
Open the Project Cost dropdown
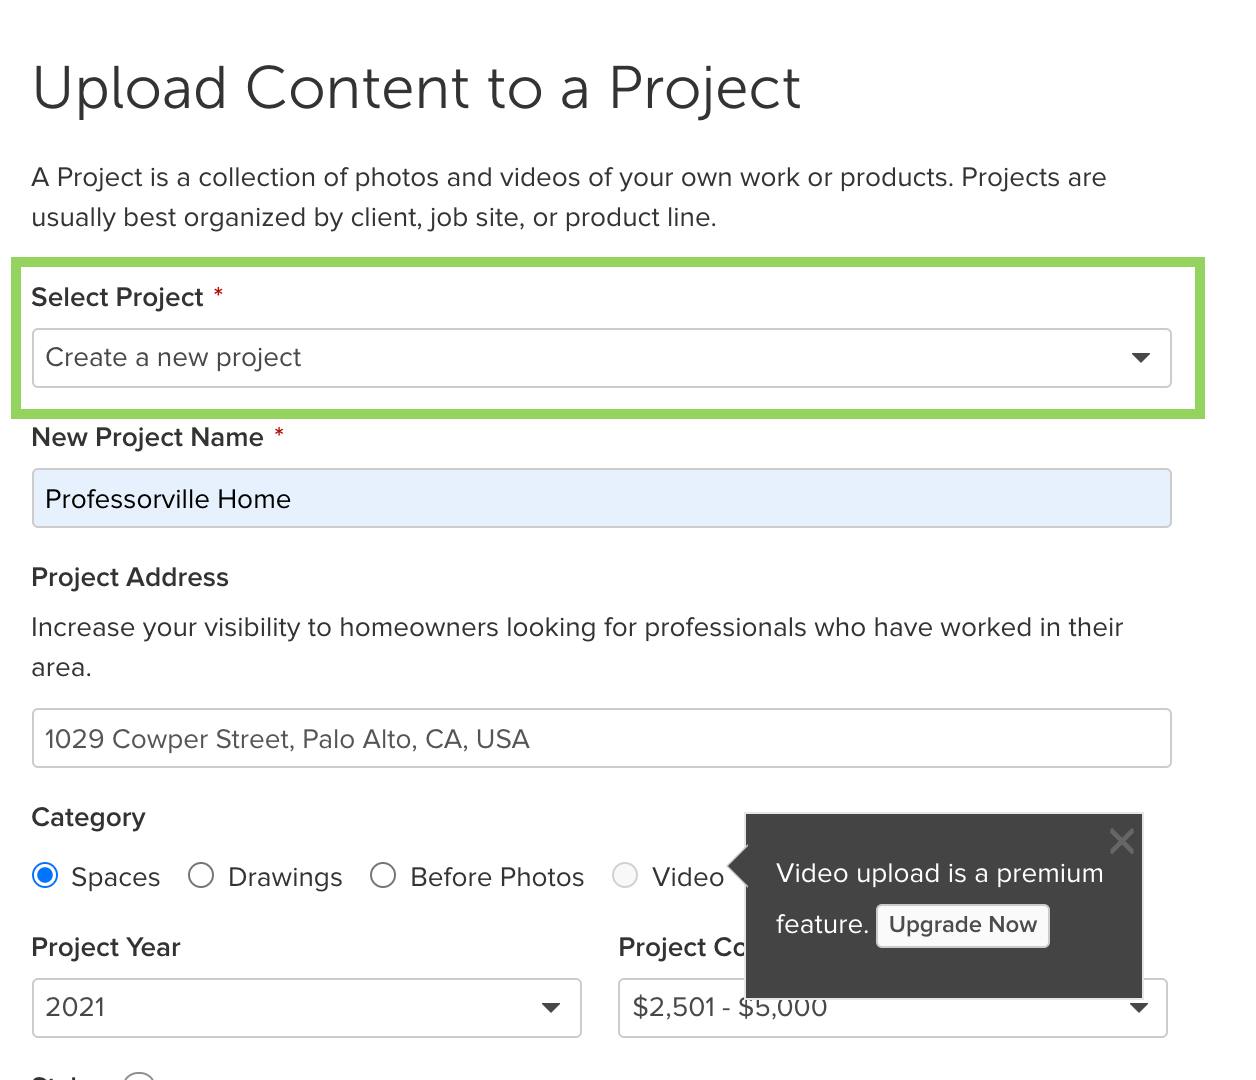pos(892,1008)
